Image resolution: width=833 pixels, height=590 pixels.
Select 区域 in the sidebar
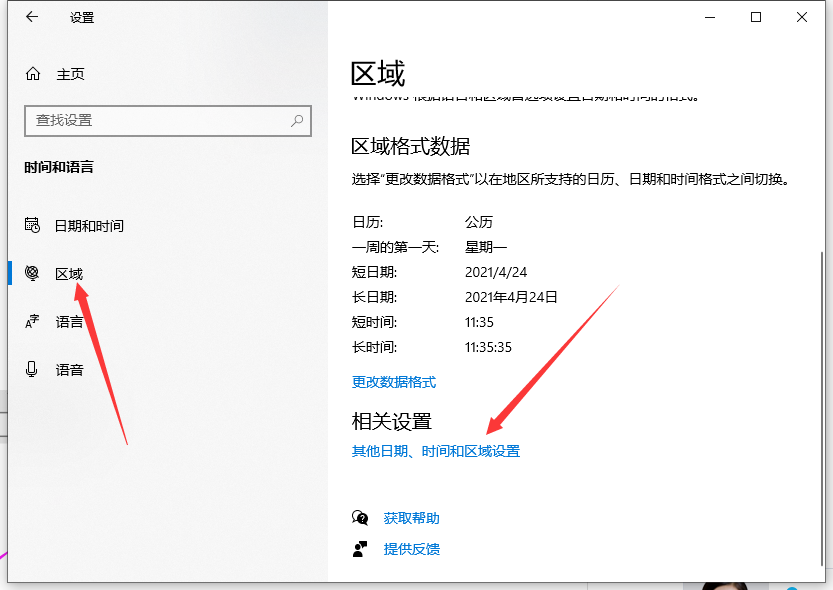(x=69, y=274)
